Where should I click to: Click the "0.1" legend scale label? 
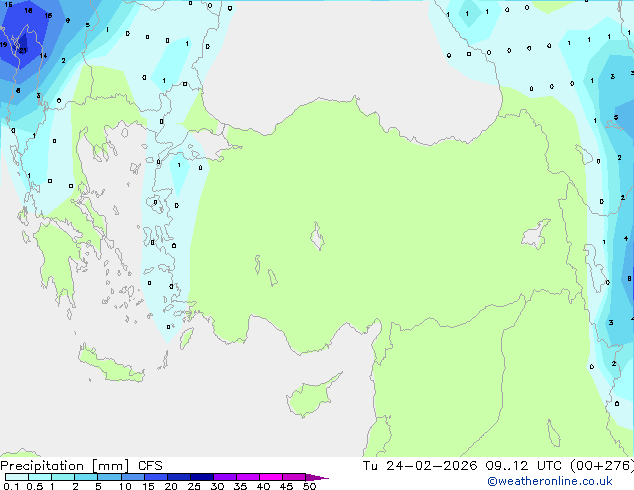pyautogui.click(x=11, y=486)
